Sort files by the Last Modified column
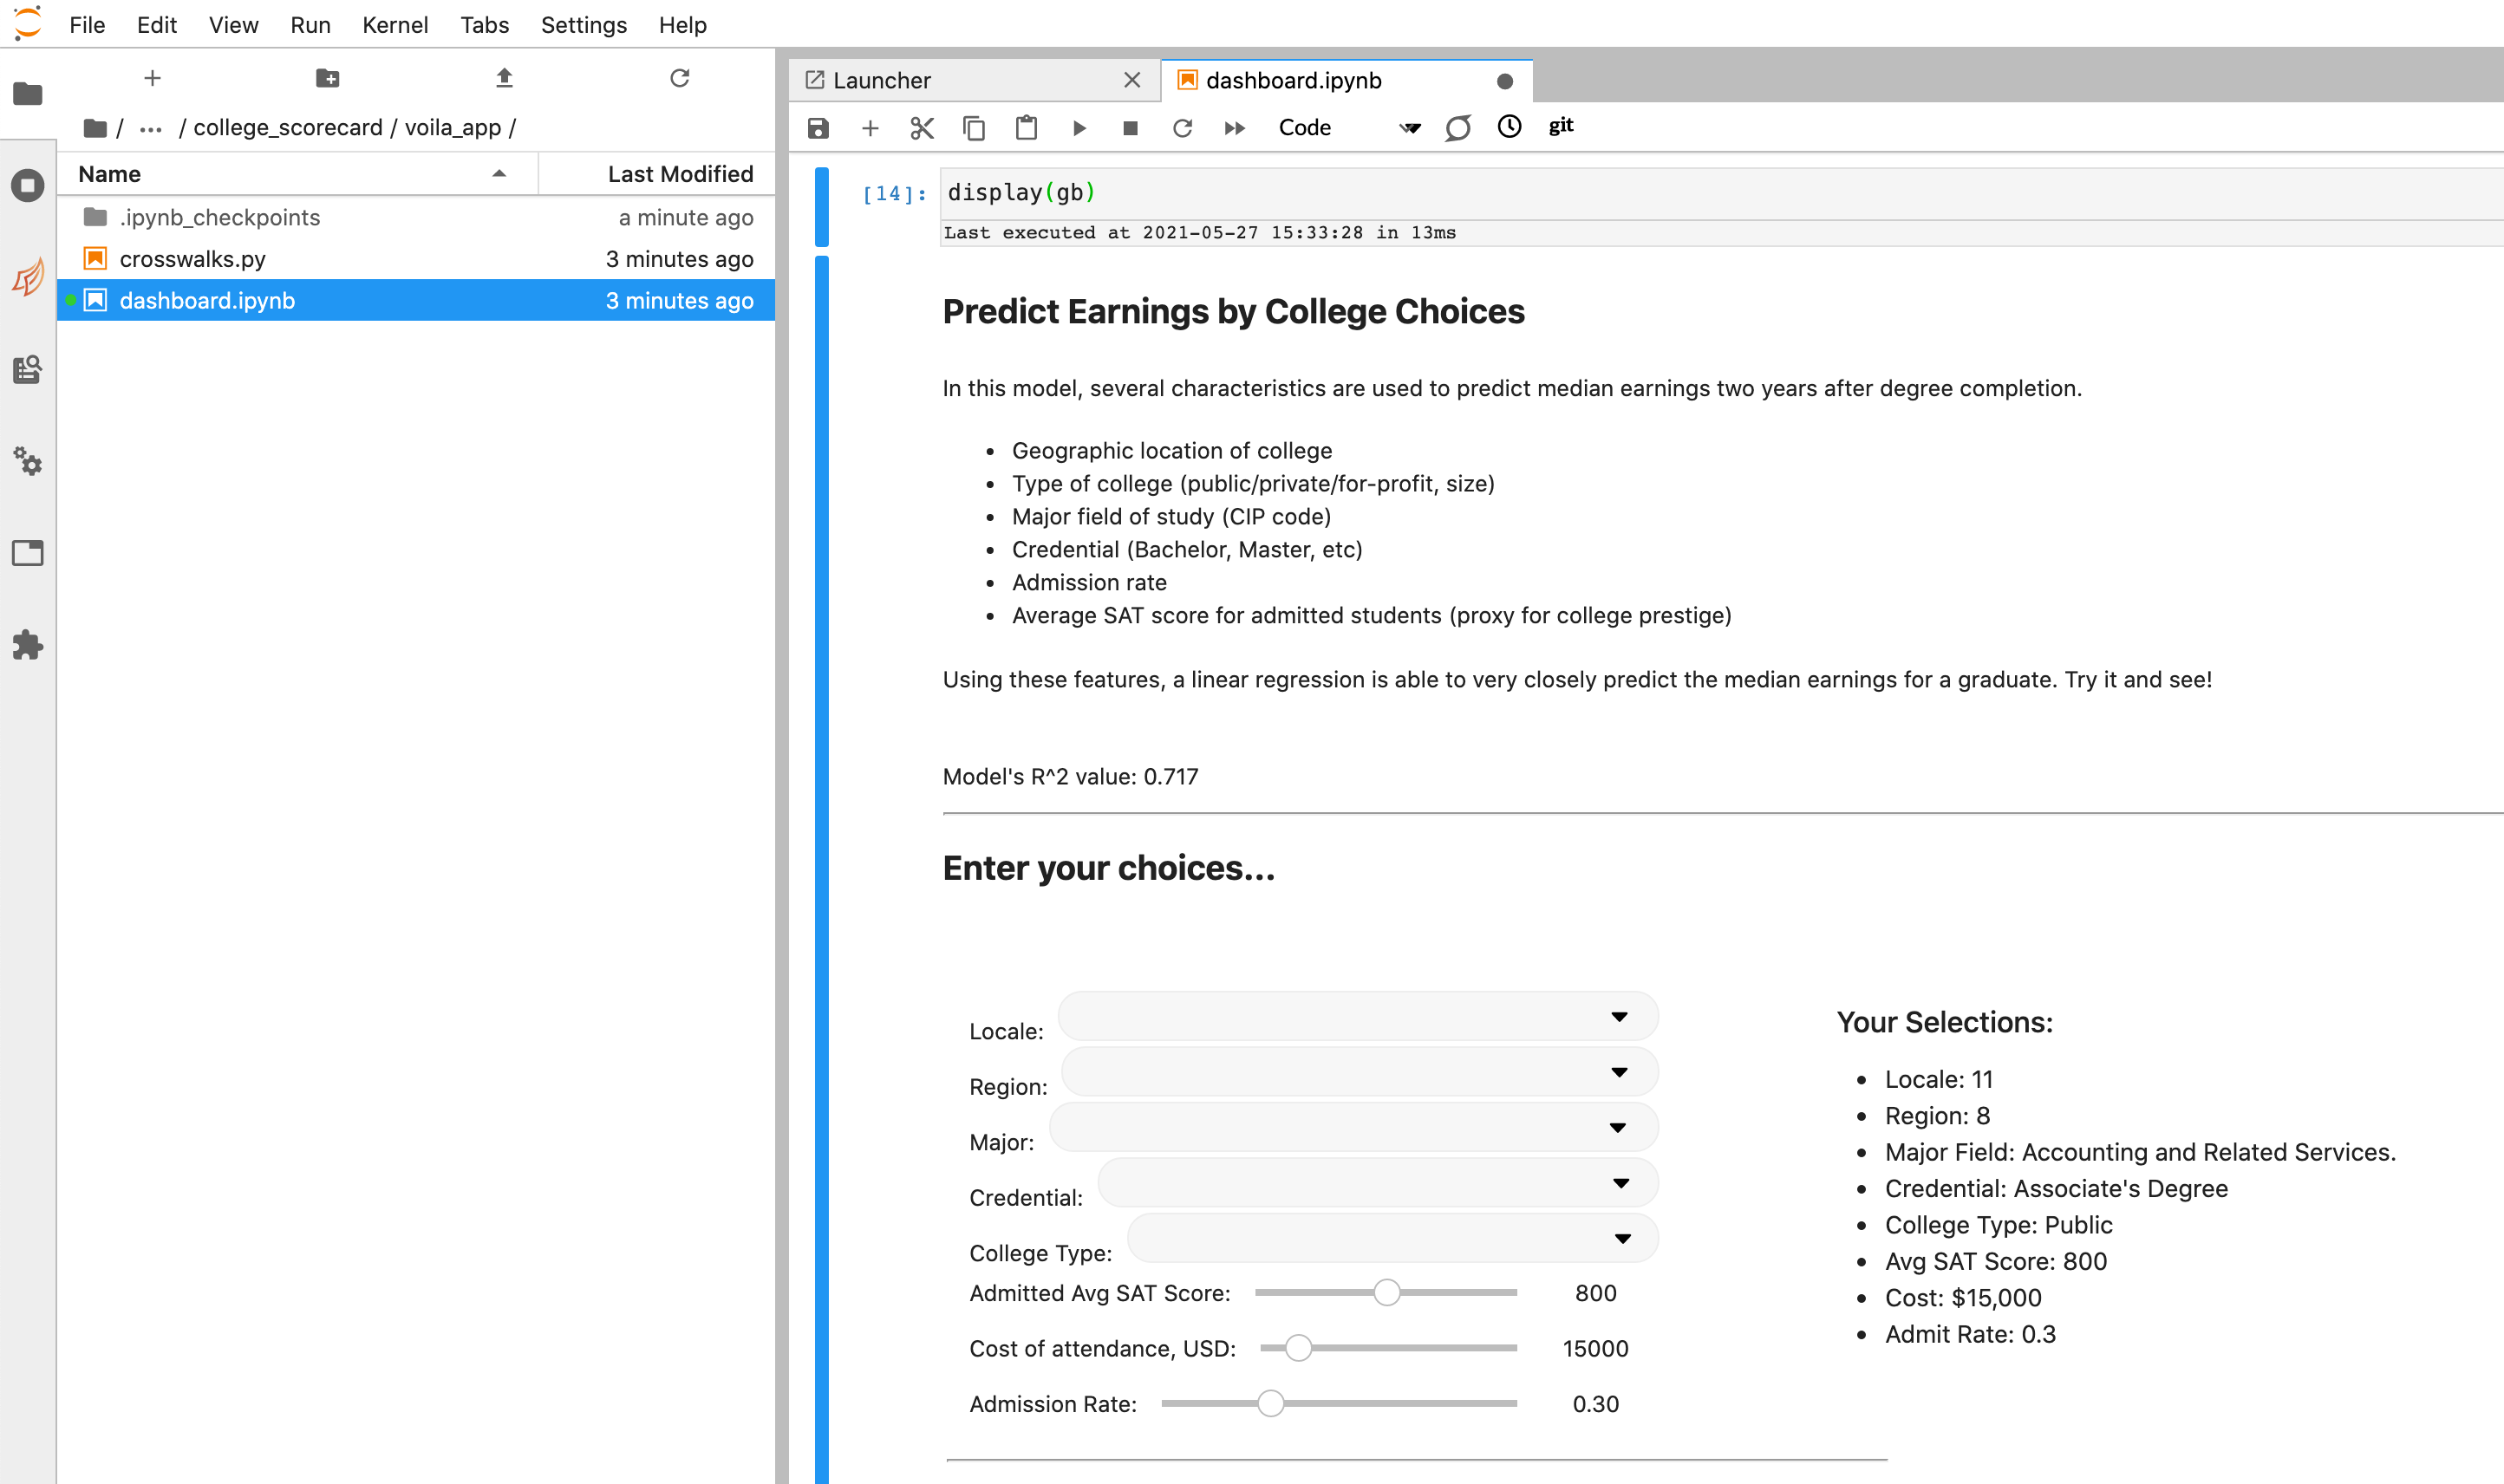2504x1484 pixels. click(x=680, y=174)
